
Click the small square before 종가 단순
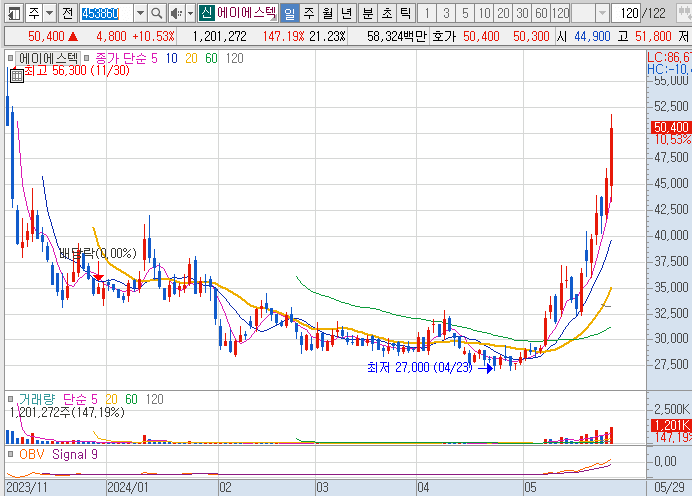86,58
